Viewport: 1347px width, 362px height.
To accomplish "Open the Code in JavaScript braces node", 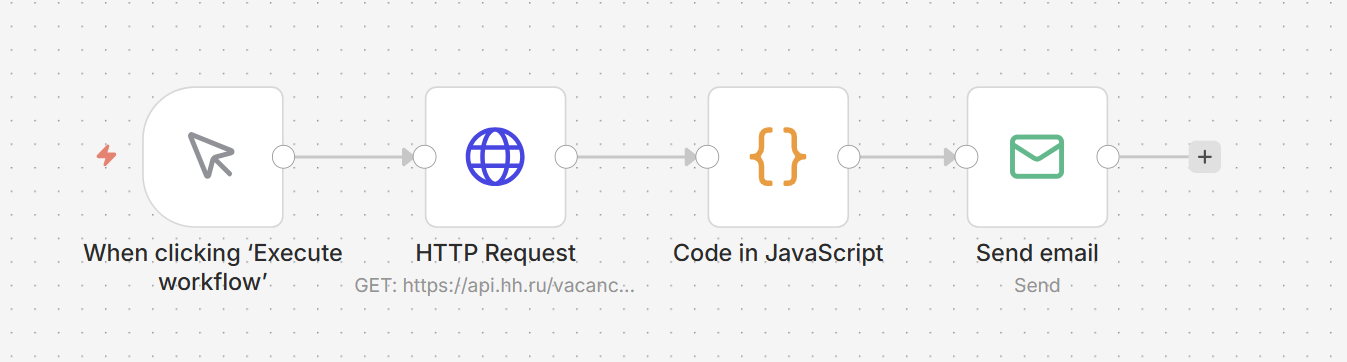I will coord(778,157).
